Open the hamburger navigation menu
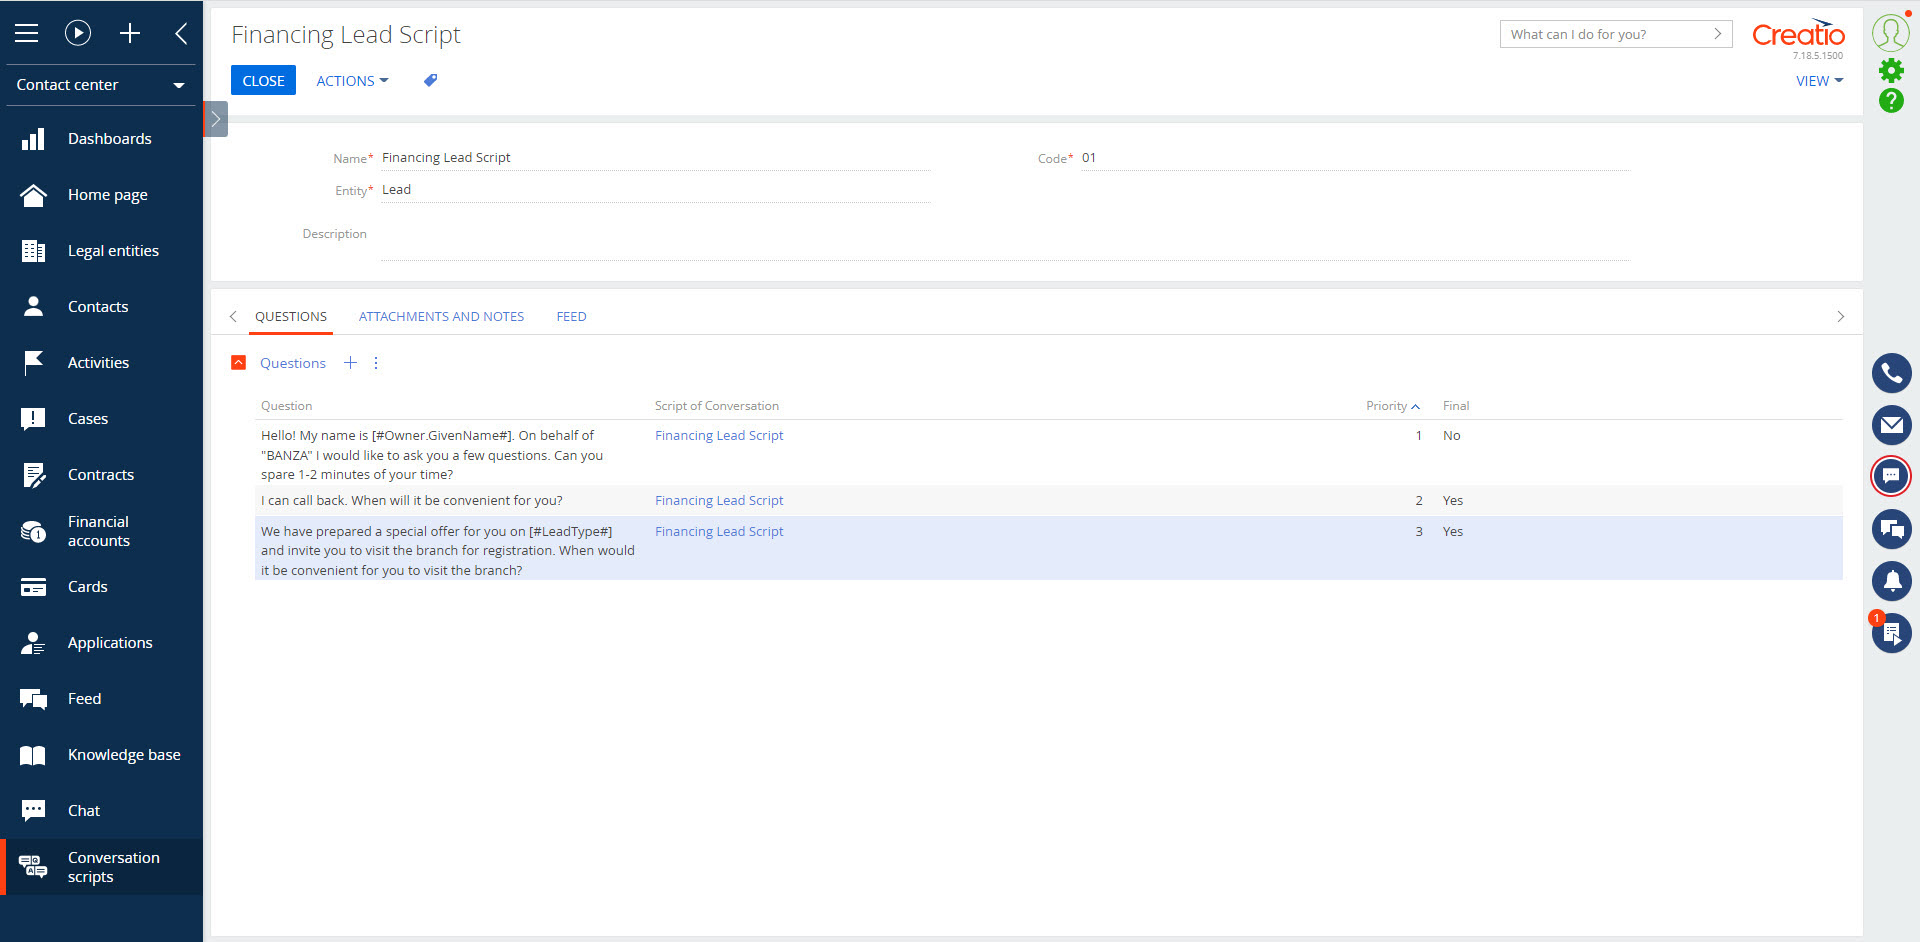The height and width of the screenshot is (942, 1920). coord(27,33)
